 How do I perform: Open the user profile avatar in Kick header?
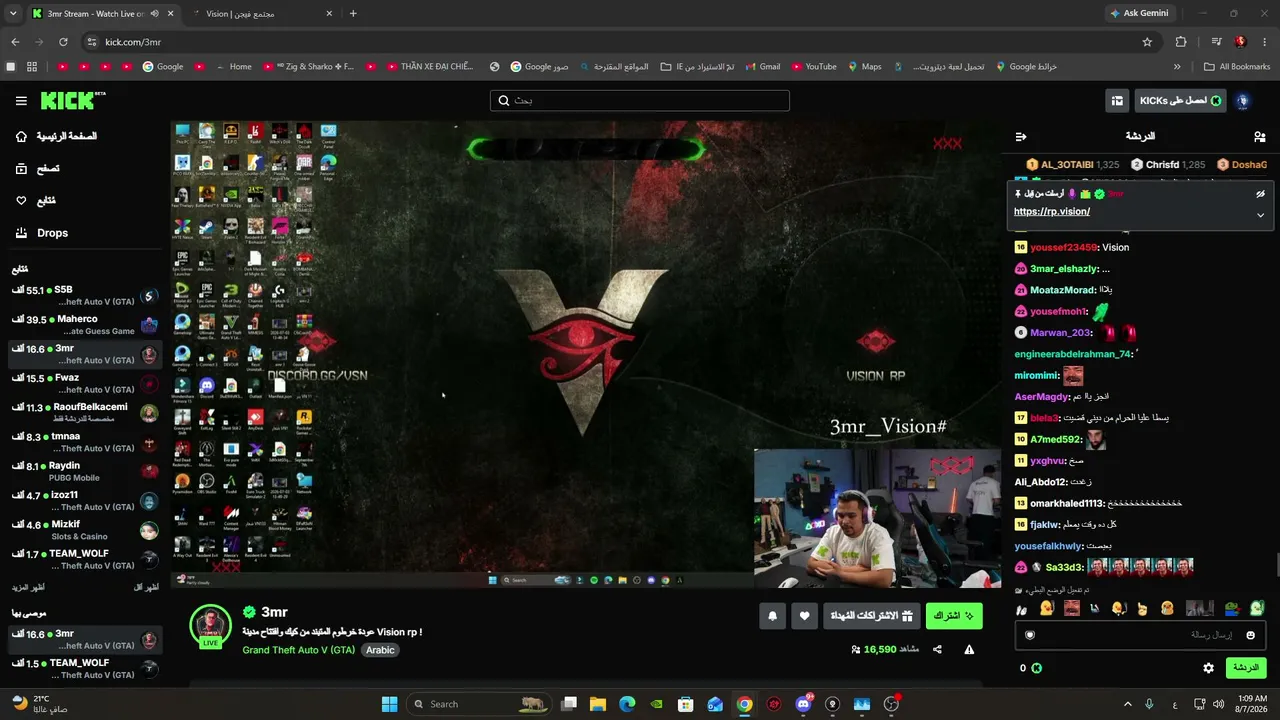[1243, 101]
